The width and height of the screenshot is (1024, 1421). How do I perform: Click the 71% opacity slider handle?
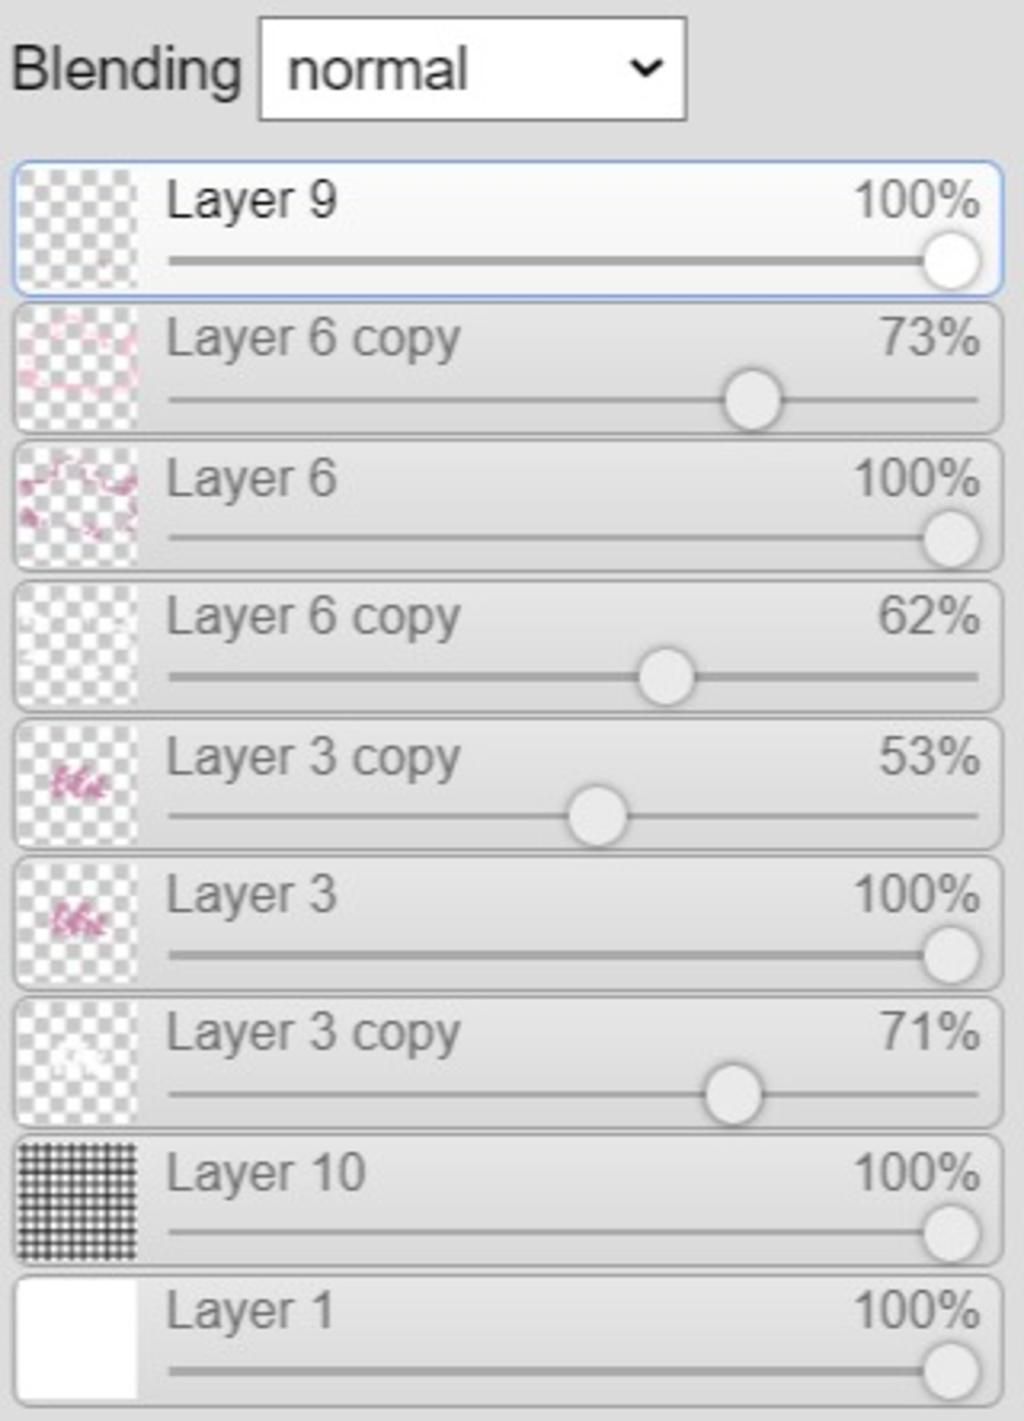pos(733,1094)
